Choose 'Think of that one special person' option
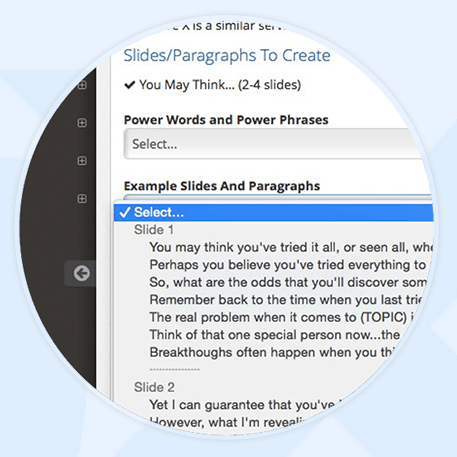The image size is (457, 457). click(275, 335)
